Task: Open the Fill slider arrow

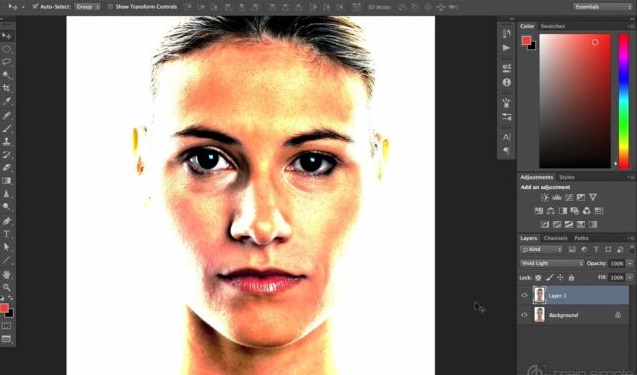Action: pyautogui.click(x=630, y=278)
